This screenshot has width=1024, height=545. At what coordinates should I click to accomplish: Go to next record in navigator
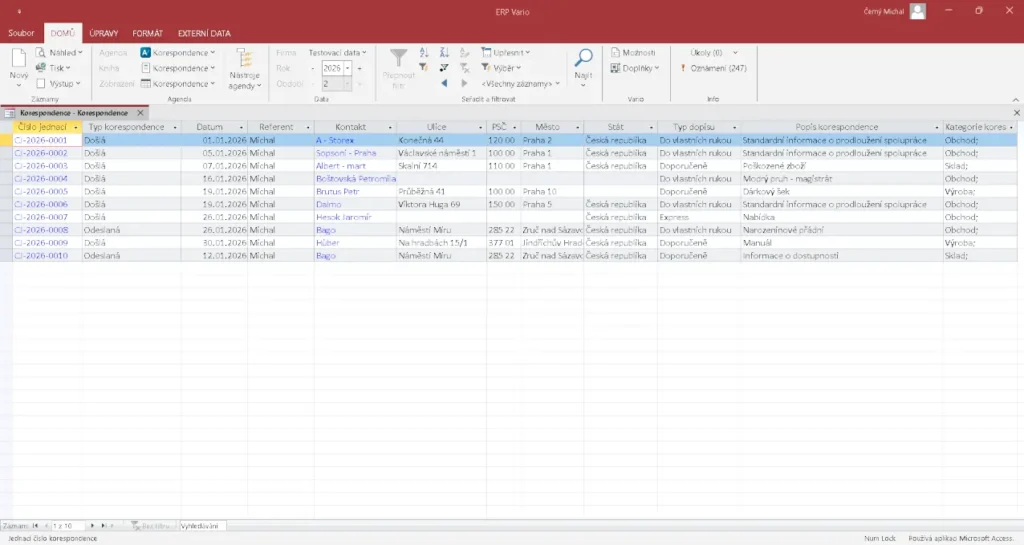coord(92,525)
